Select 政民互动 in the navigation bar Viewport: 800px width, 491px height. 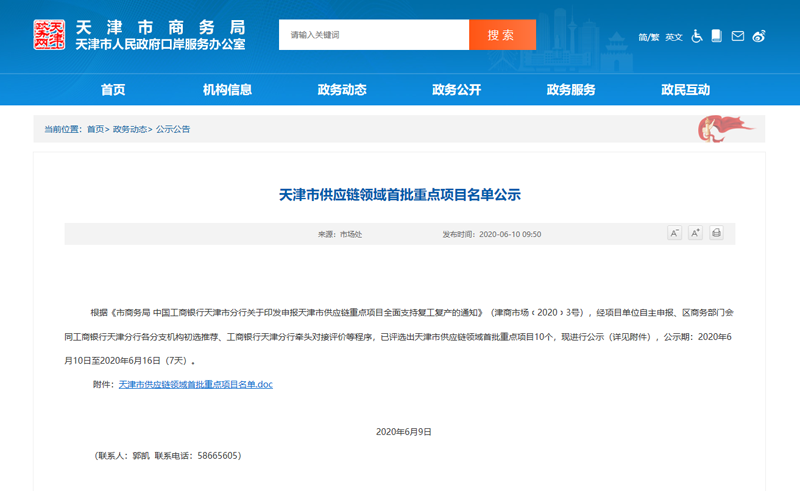click(685, 90)
